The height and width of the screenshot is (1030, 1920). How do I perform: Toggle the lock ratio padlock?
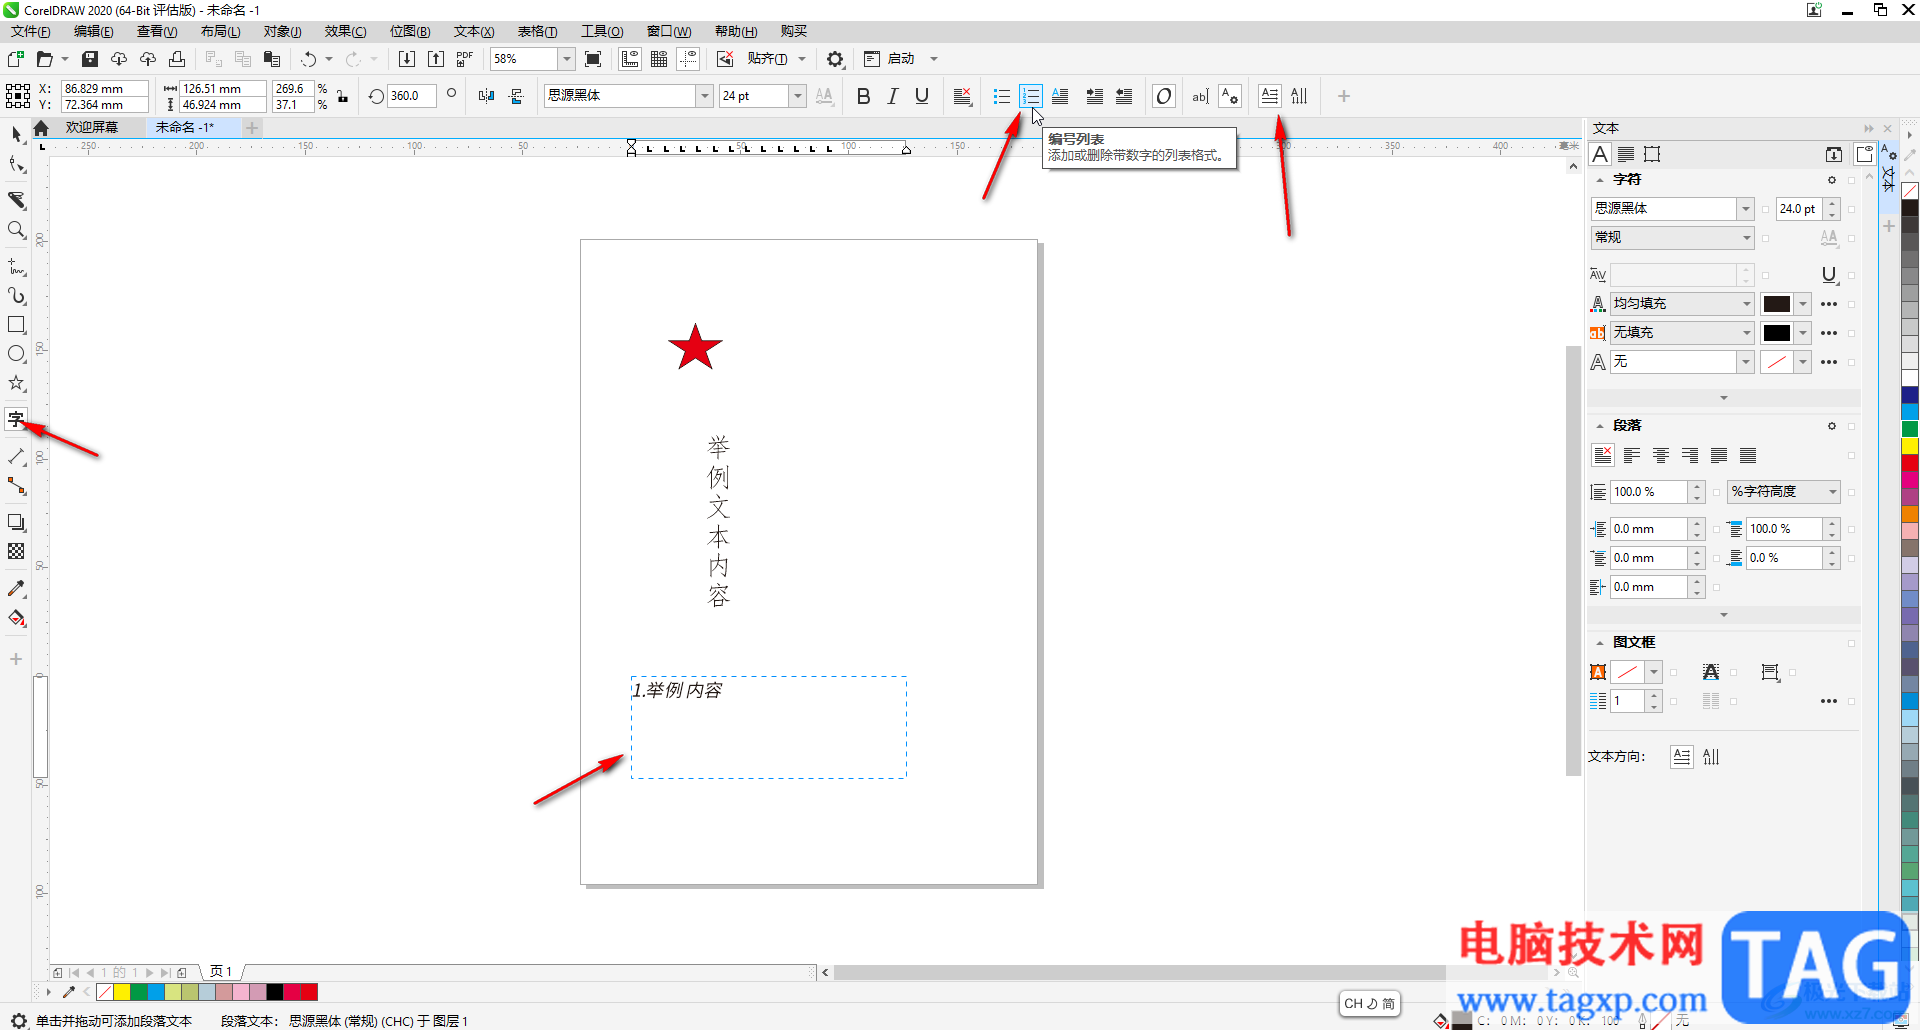[343, 97]
